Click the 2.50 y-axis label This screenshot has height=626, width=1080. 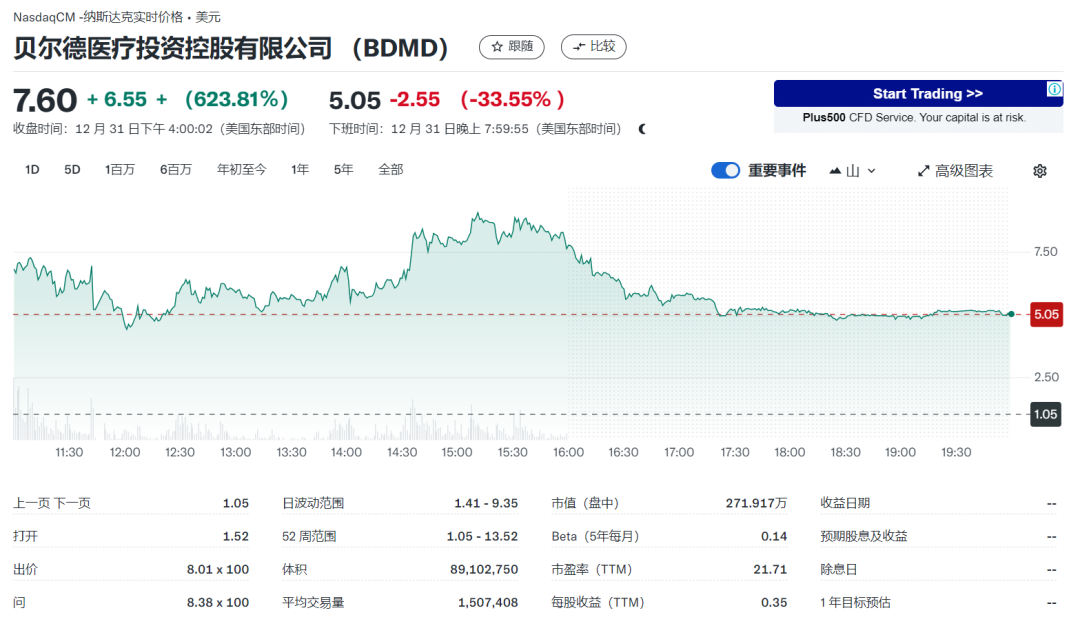pyautogui.click(x=1046, y=377)
